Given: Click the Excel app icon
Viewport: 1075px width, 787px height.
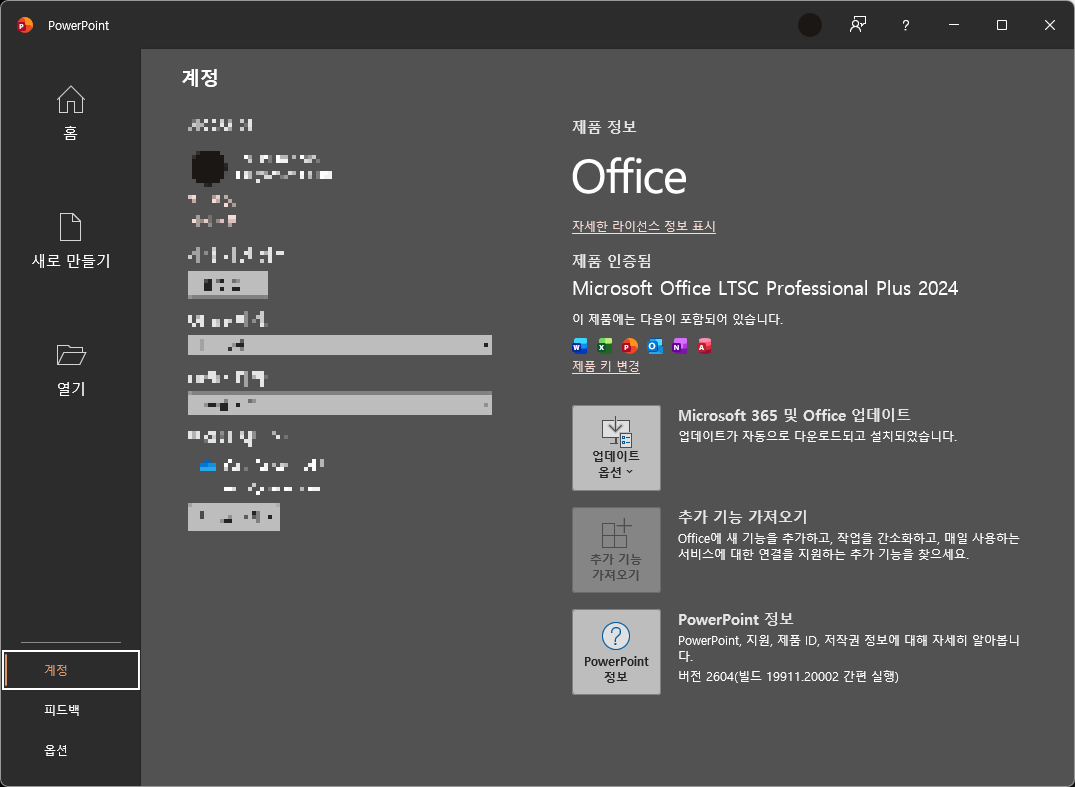Looking at the screenshot, I should pyautogui.click(x=605, y=346).
